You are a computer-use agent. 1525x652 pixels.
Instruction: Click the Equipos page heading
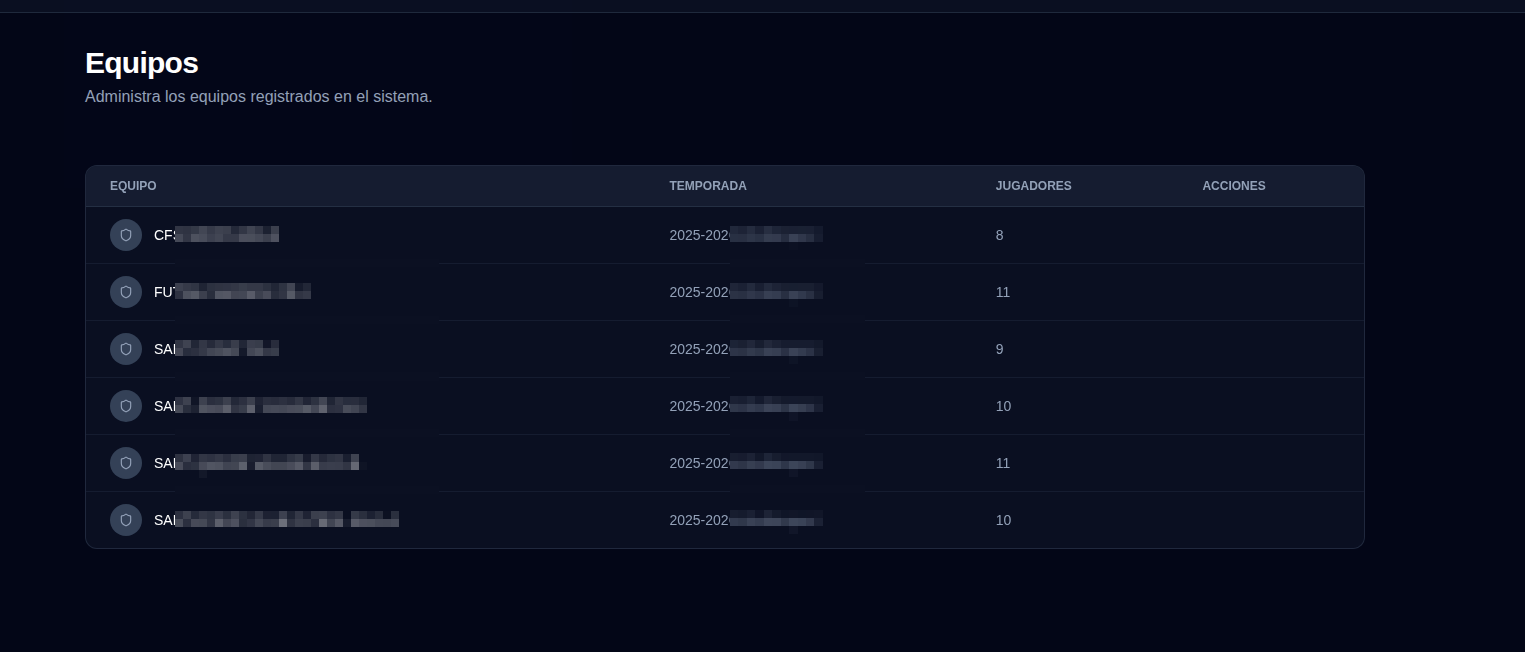(142, 63)
